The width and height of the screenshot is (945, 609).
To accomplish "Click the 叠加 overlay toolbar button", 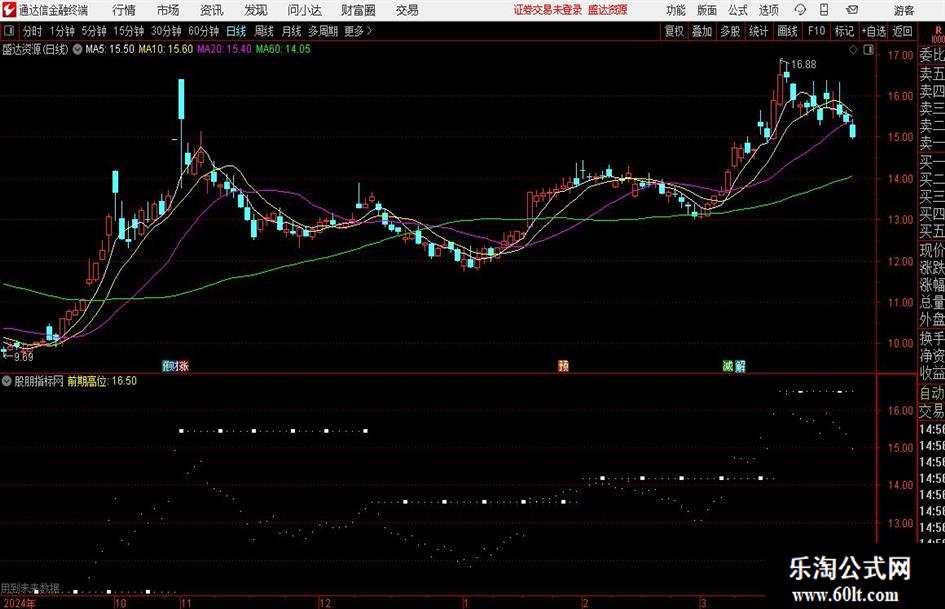I will [702, 31].
